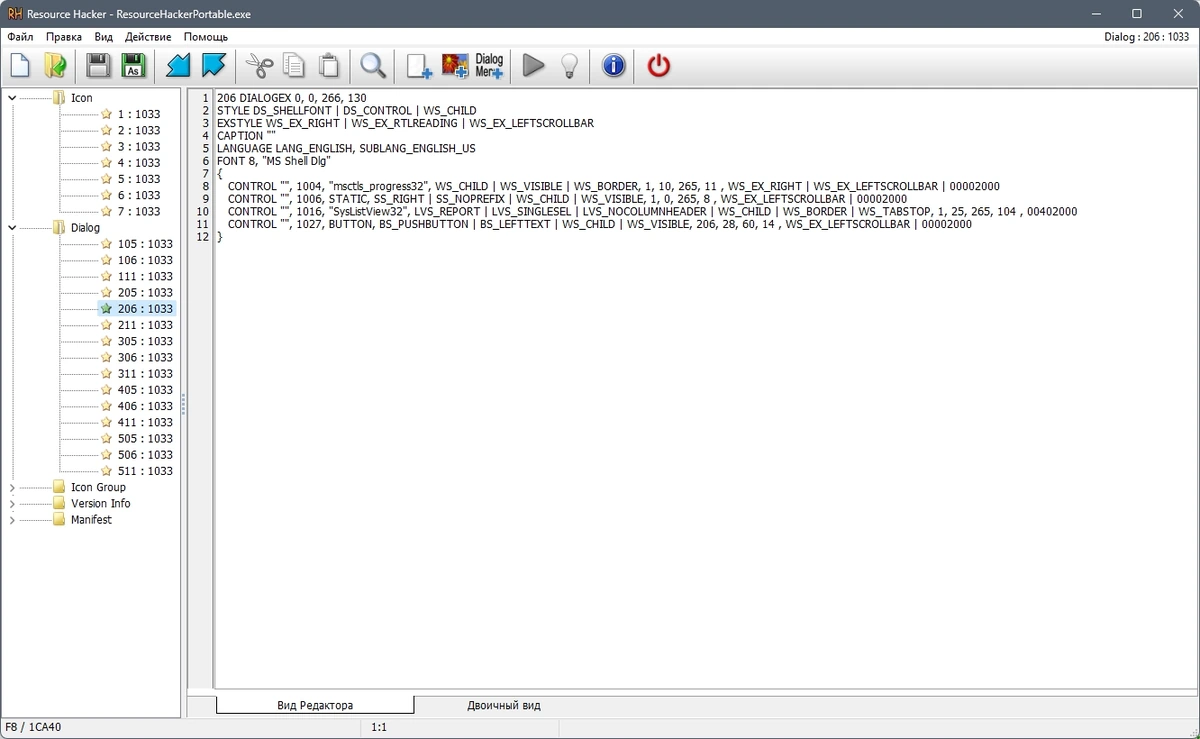This screenshot has width=1200, height=739.
Task: Click the Version Info folder label
Action: coord(100,504)
